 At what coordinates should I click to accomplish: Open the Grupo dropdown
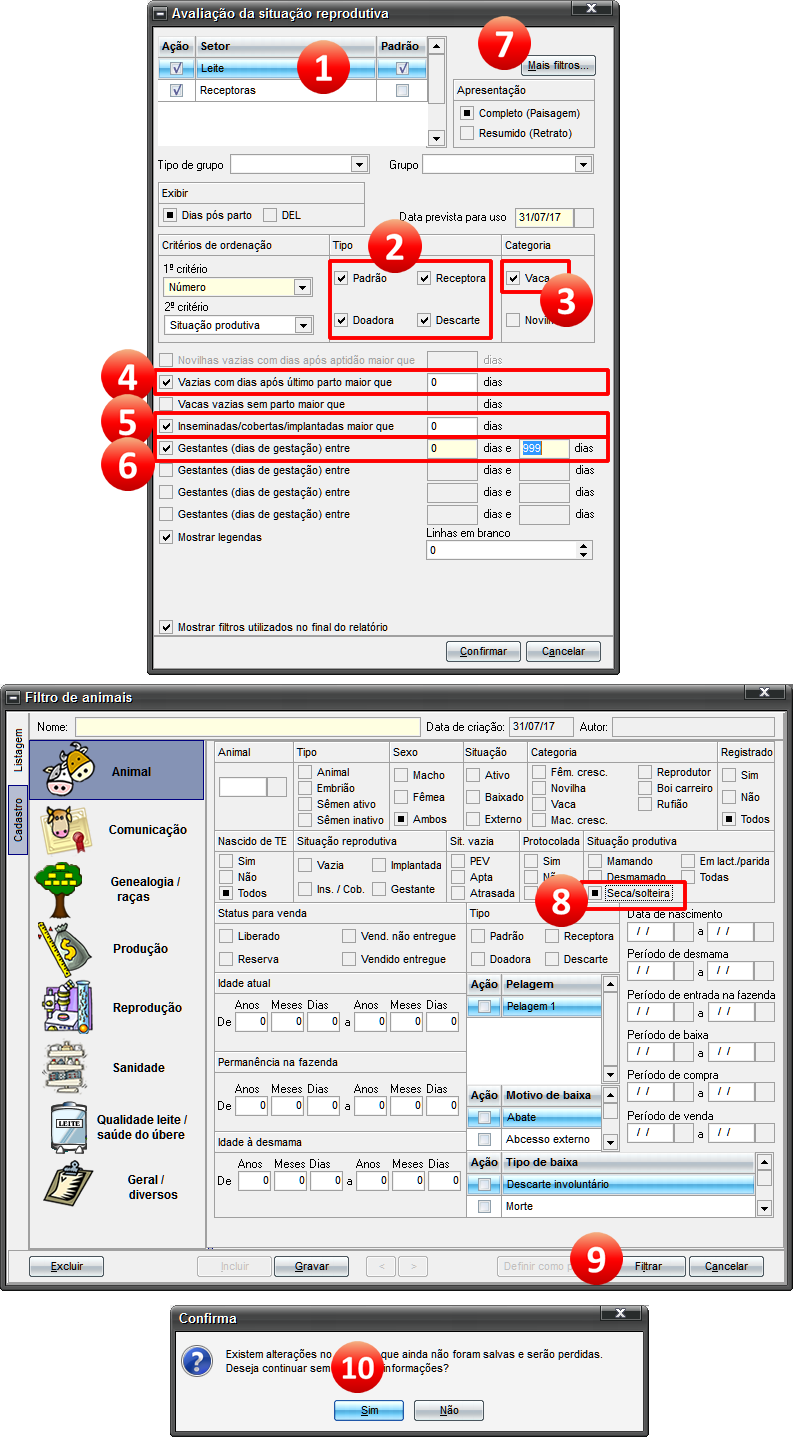click(x=584, y=164)
